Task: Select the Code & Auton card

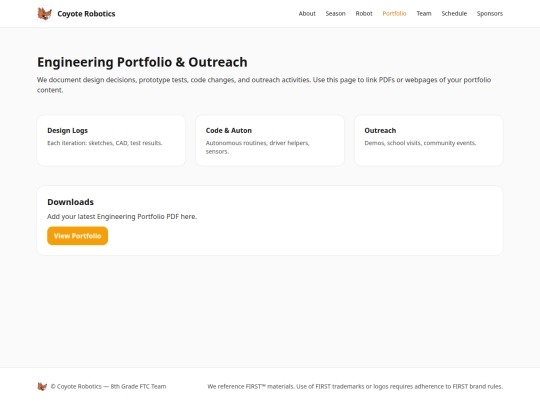Action: (x=270, y=141)
